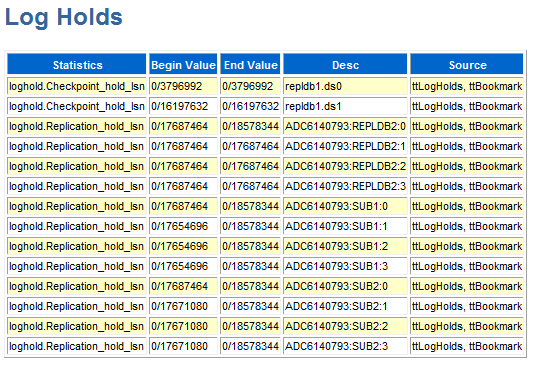Click the Desc column header
Viewport: 535px width, 366px height.
(x=345, y=64)
